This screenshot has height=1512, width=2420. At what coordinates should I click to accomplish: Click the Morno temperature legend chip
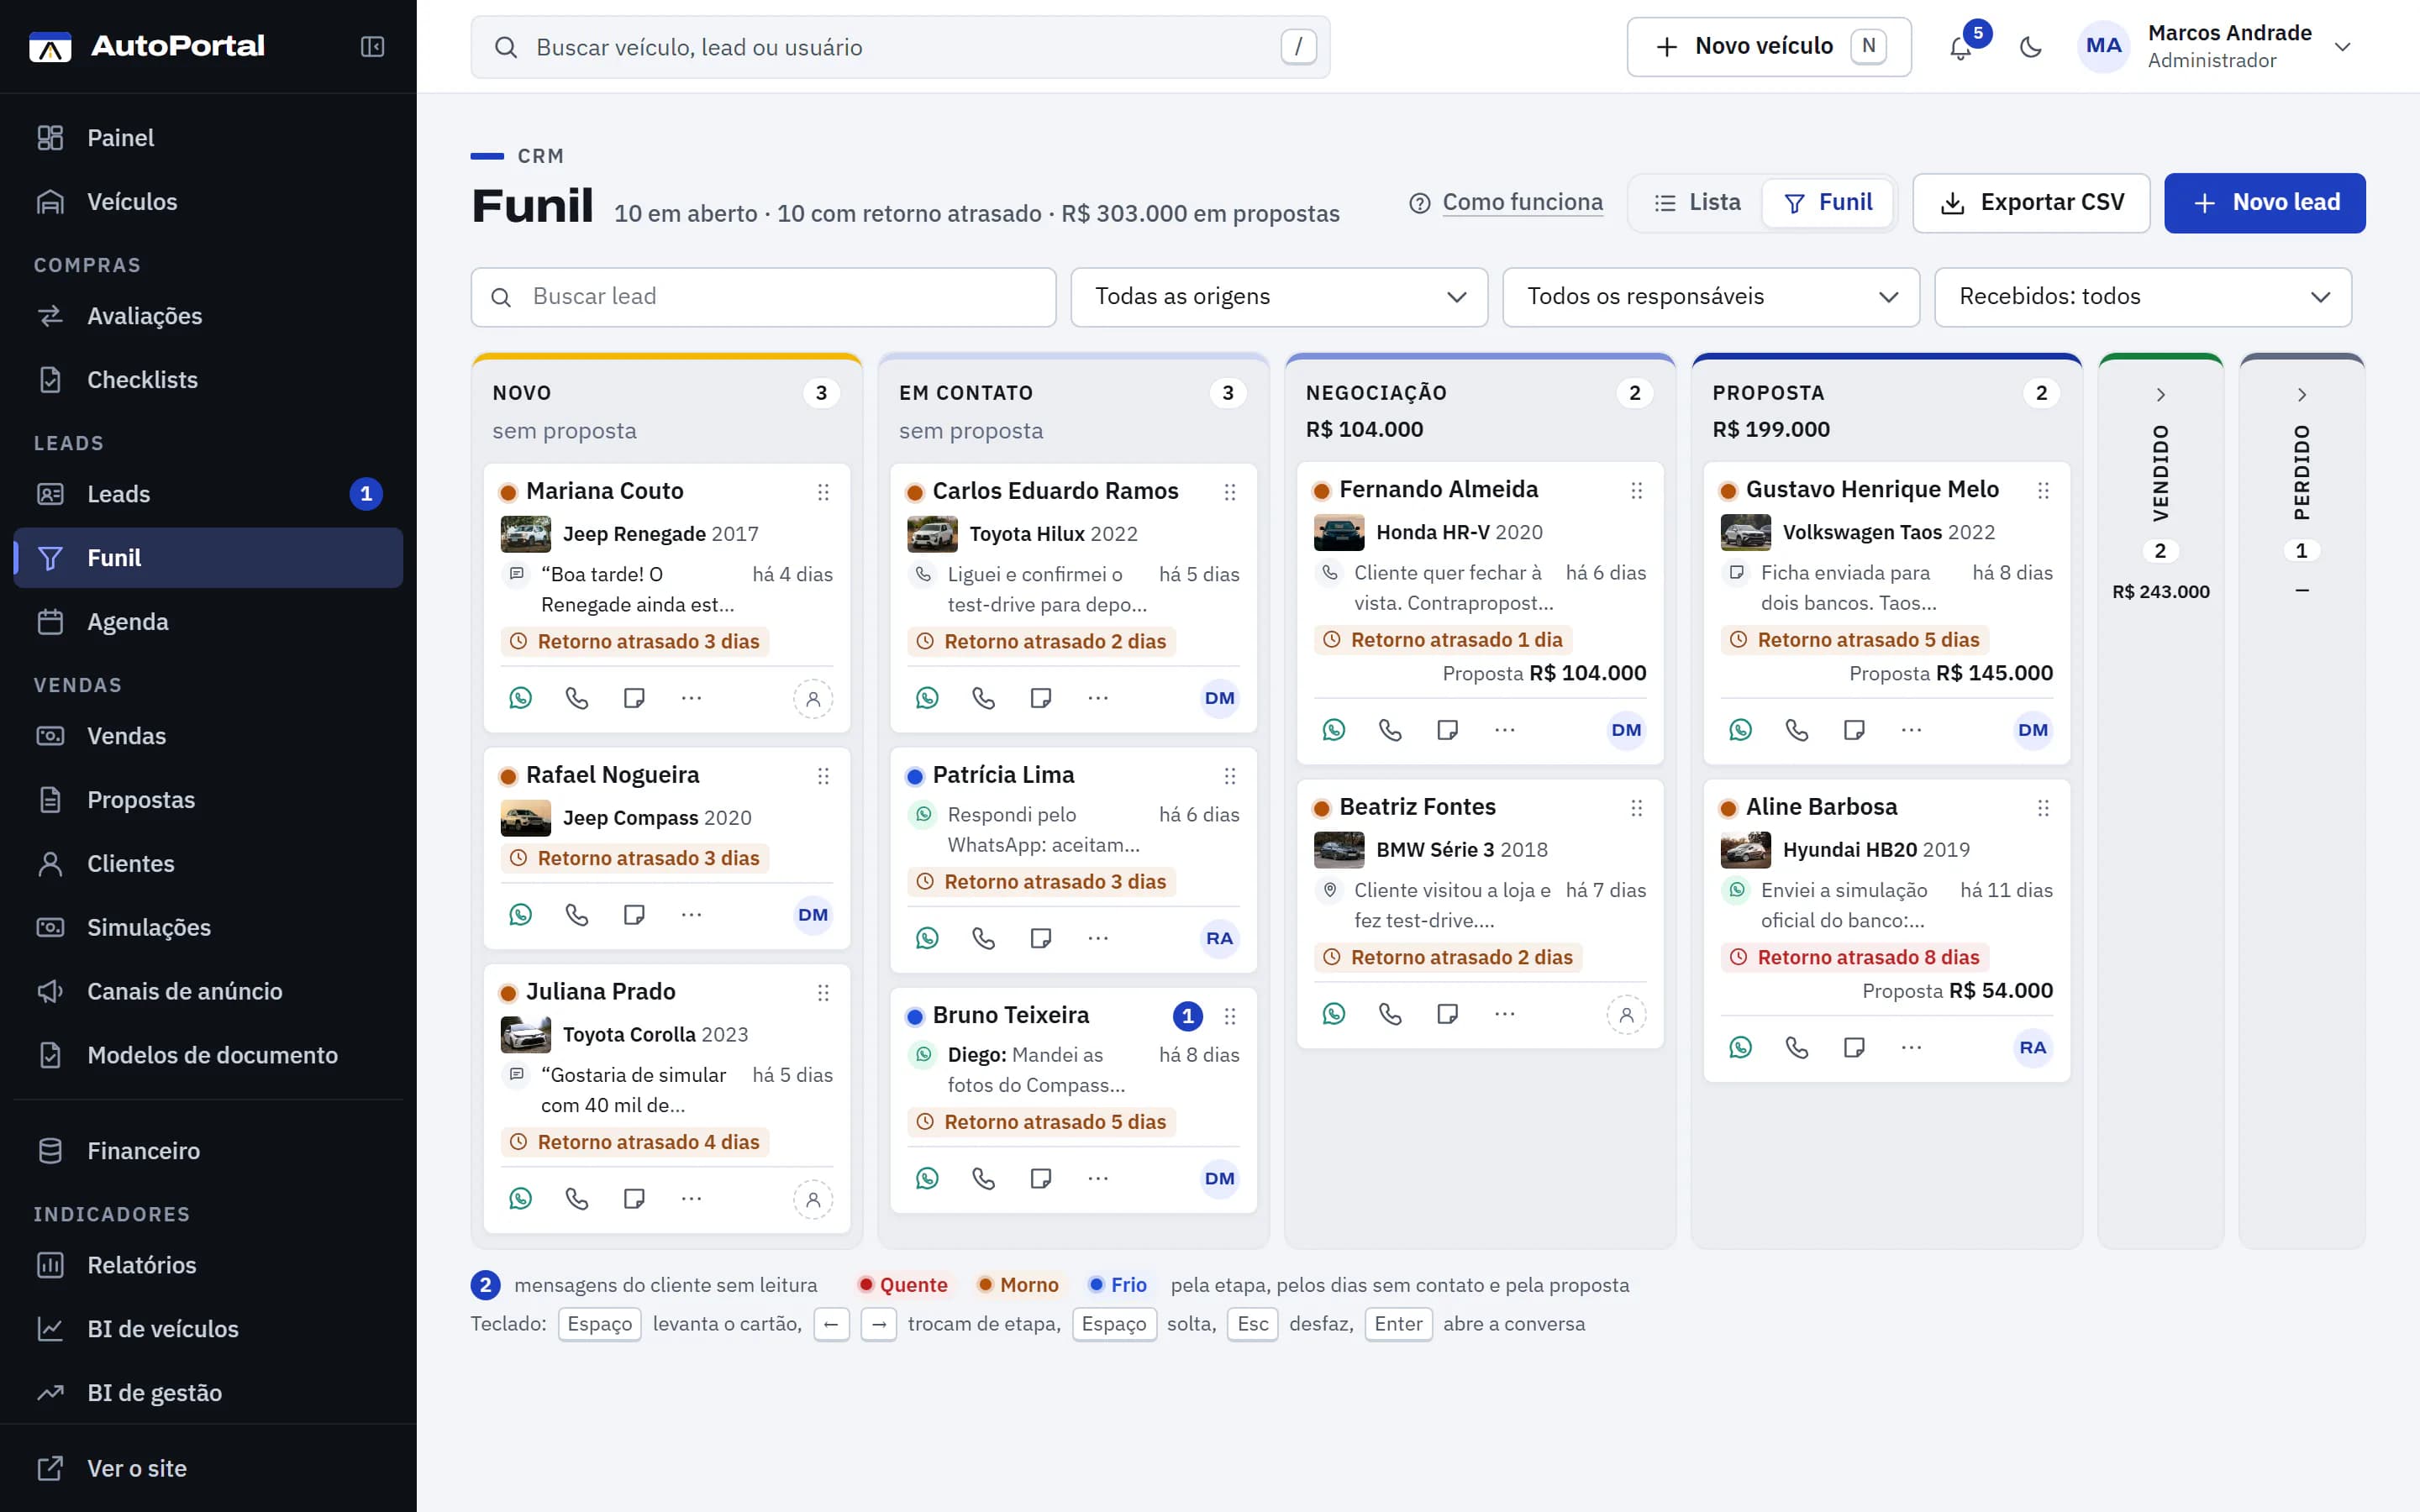[x=1019, y=1285]
